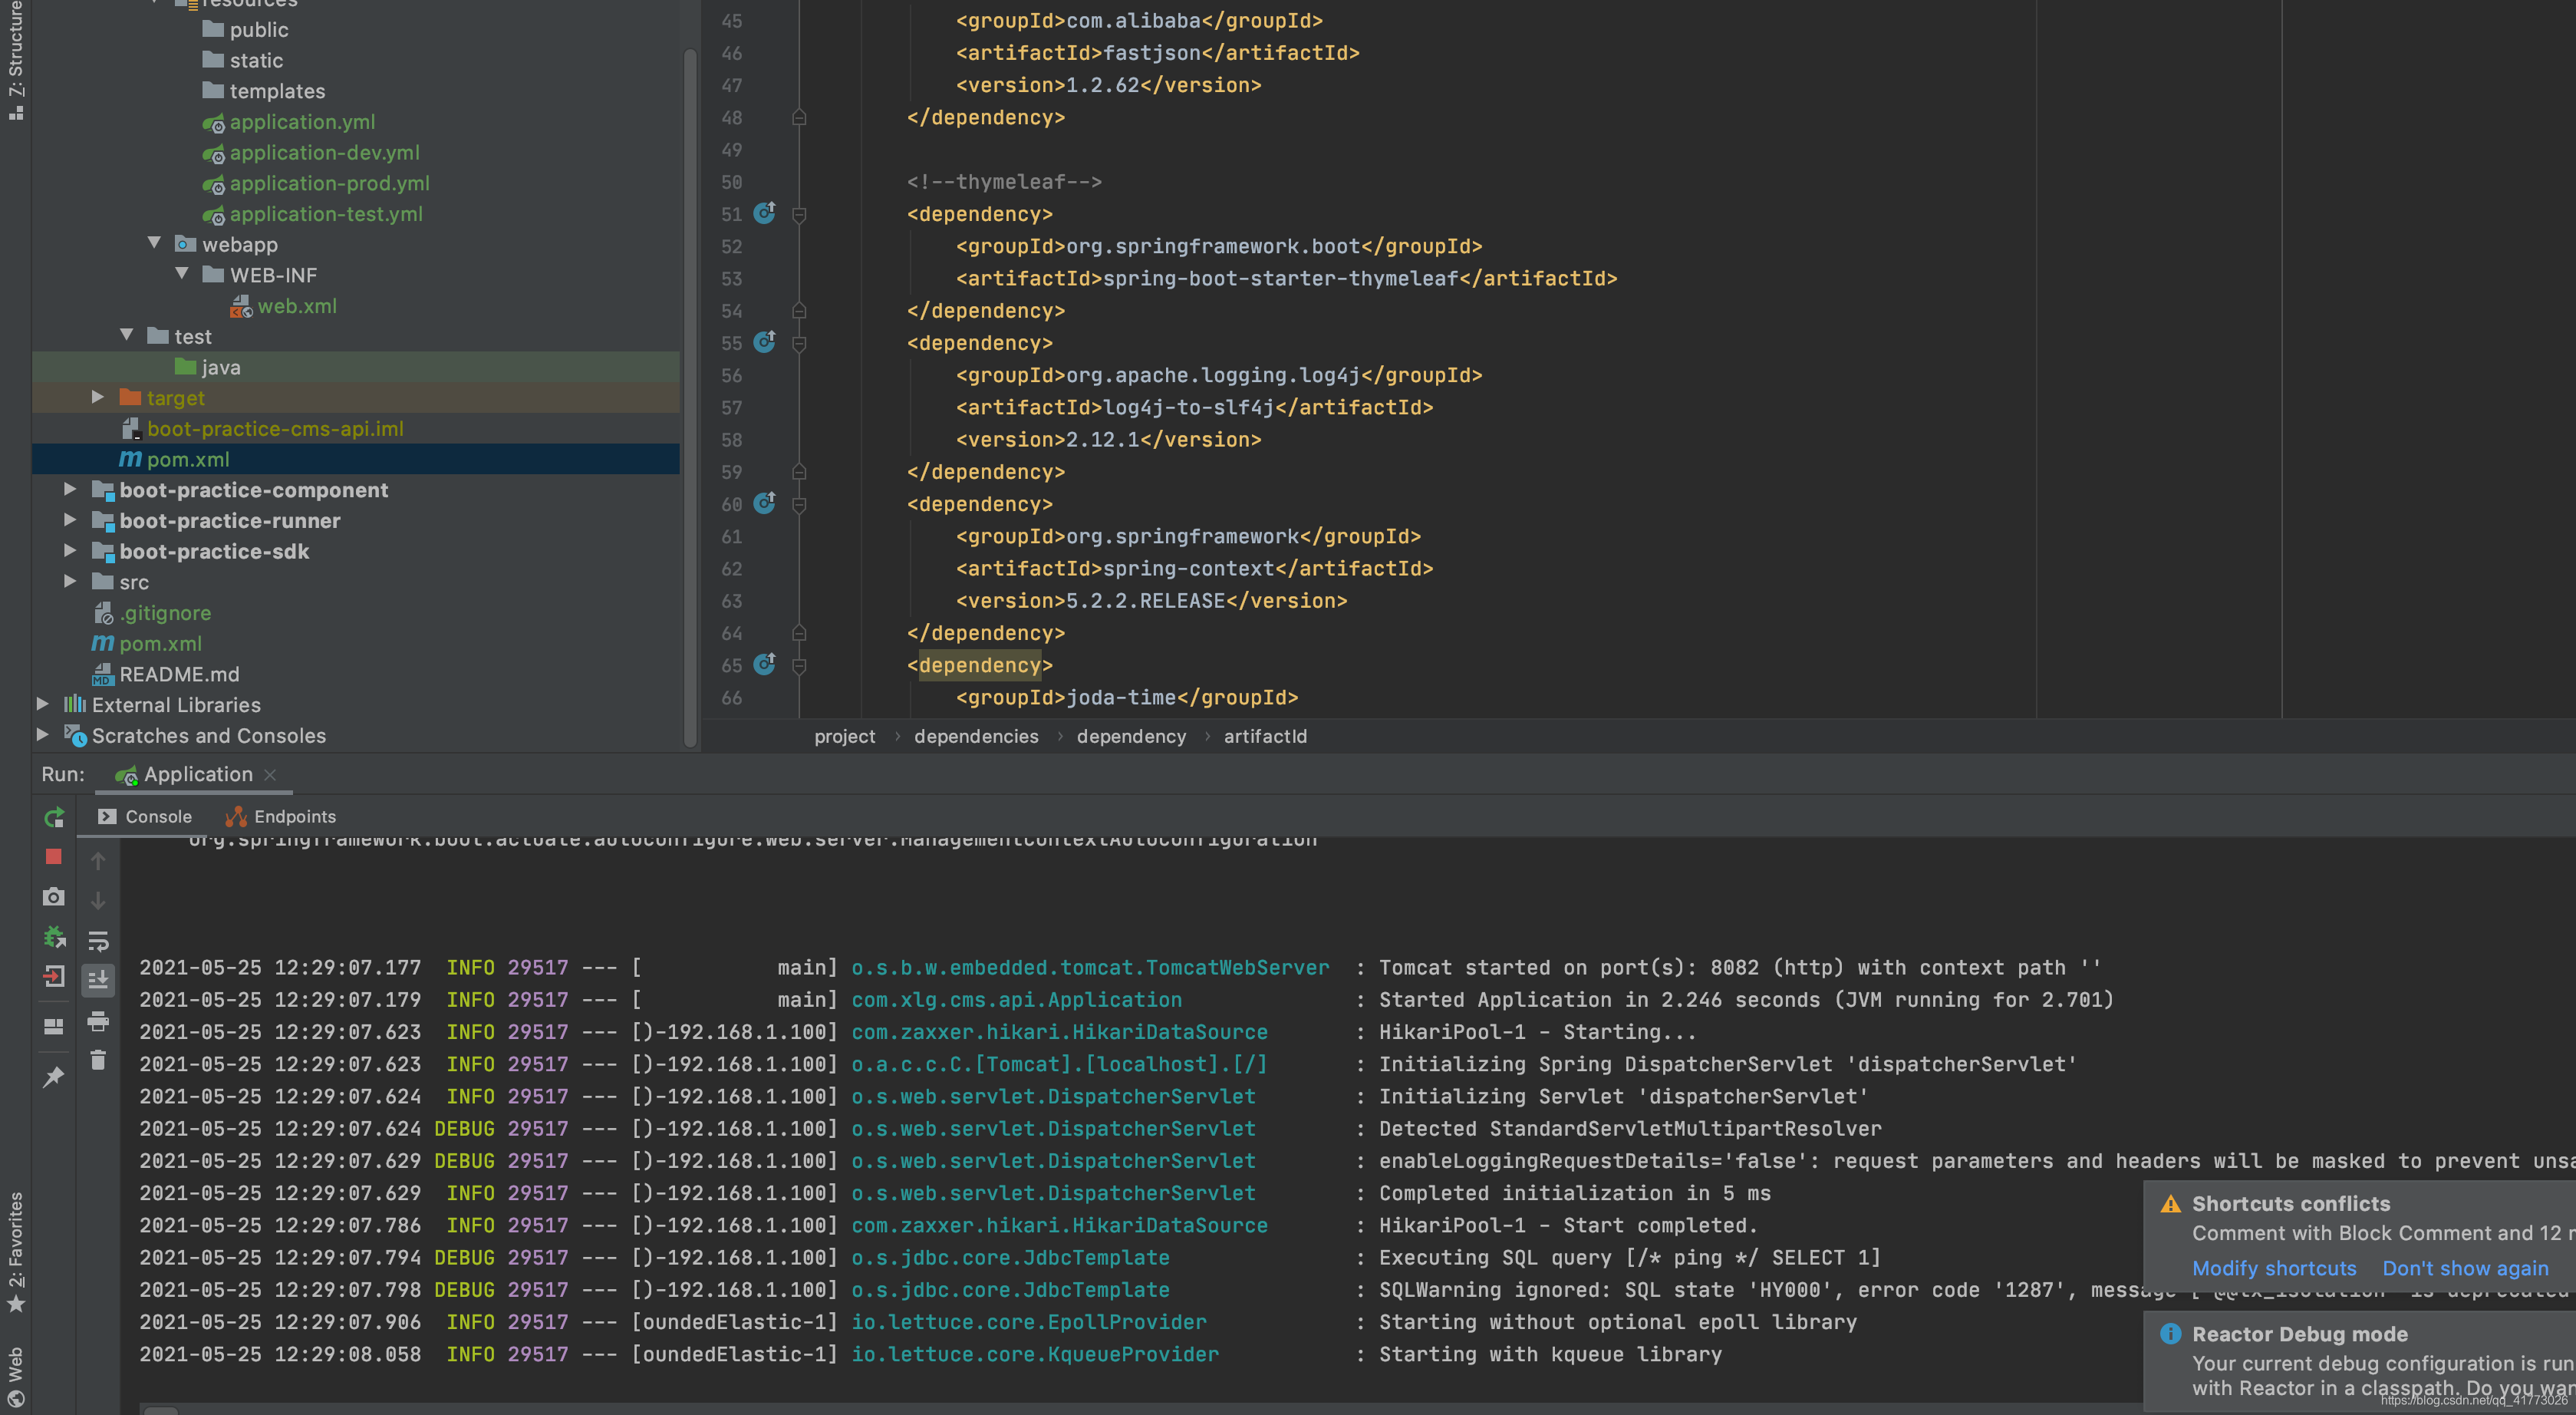Click the gutter bean icon on line 60

[765, 503]
